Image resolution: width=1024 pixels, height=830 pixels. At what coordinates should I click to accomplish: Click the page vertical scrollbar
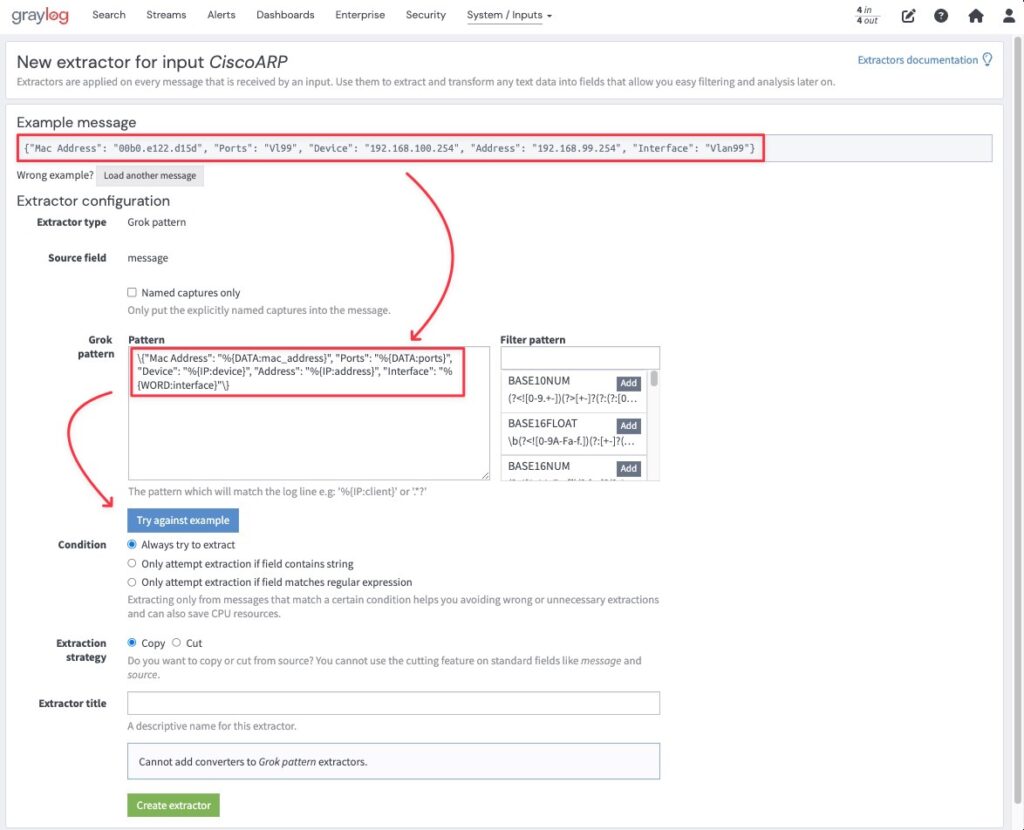1017,418
